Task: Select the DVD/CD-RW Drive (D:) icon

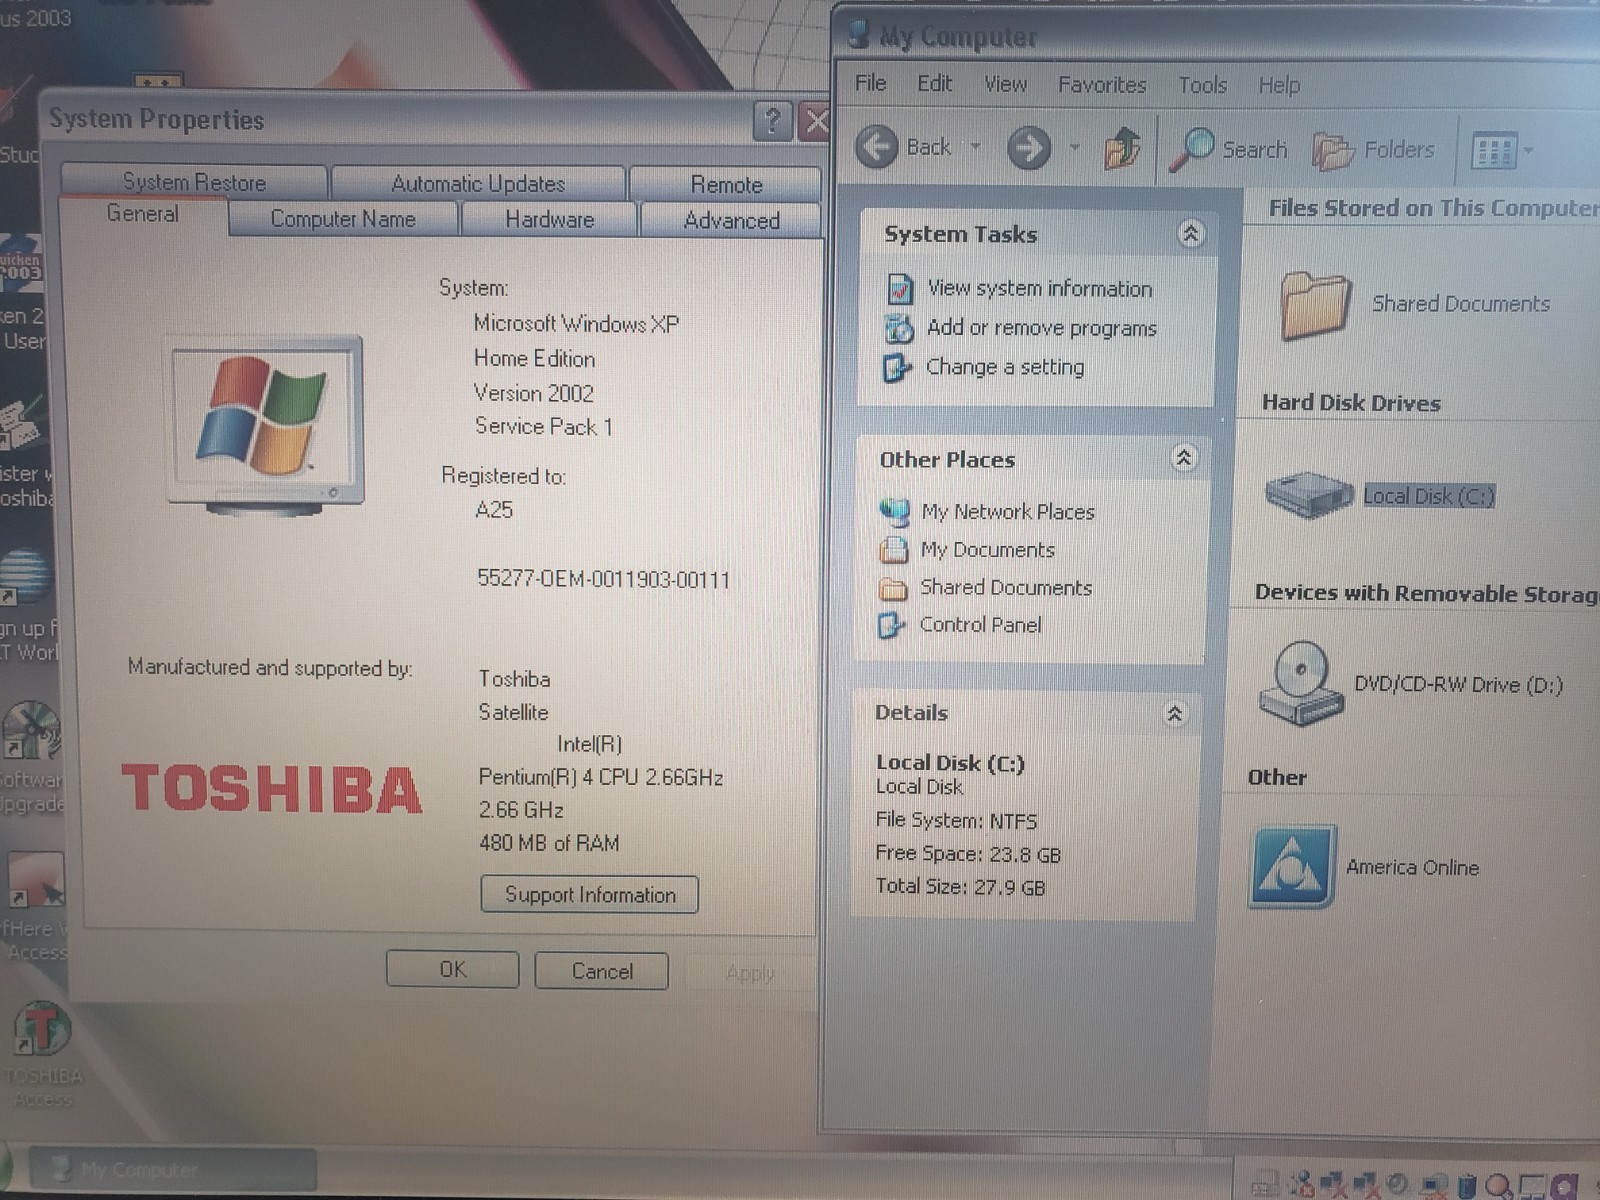Action: 1300,683
